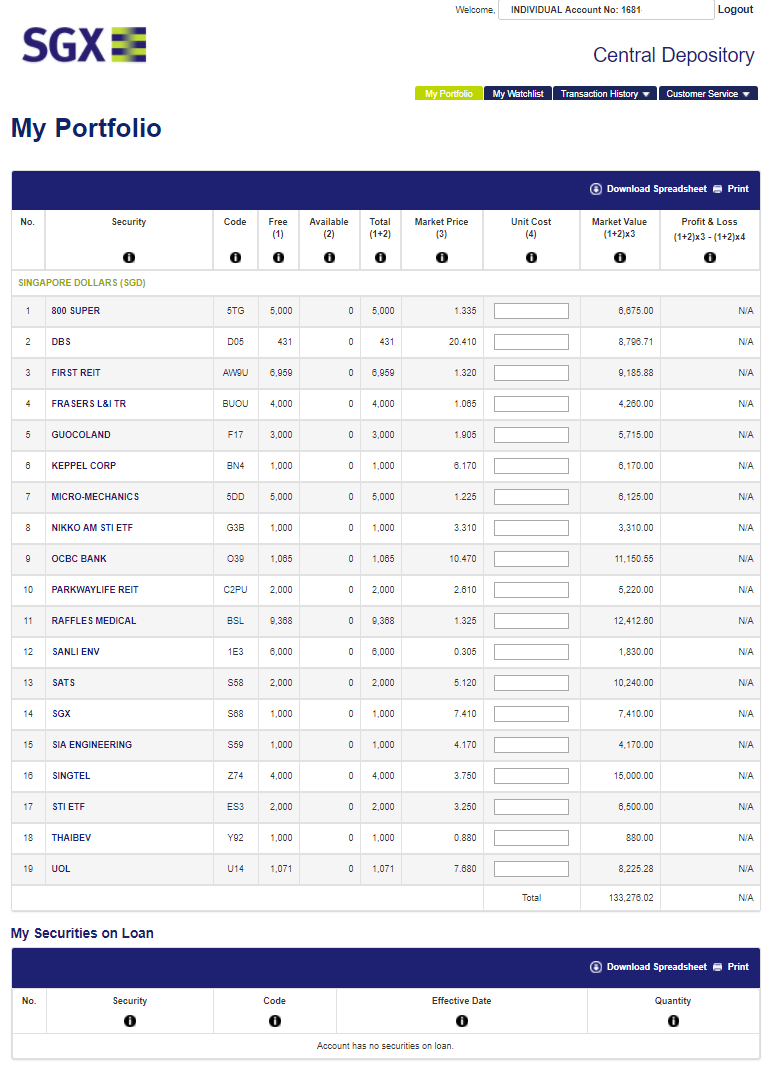Click Unit Cost field for KEPPEL CORP
The width and height of the screenshot is (783, 1072).
(x=531, y=466)
